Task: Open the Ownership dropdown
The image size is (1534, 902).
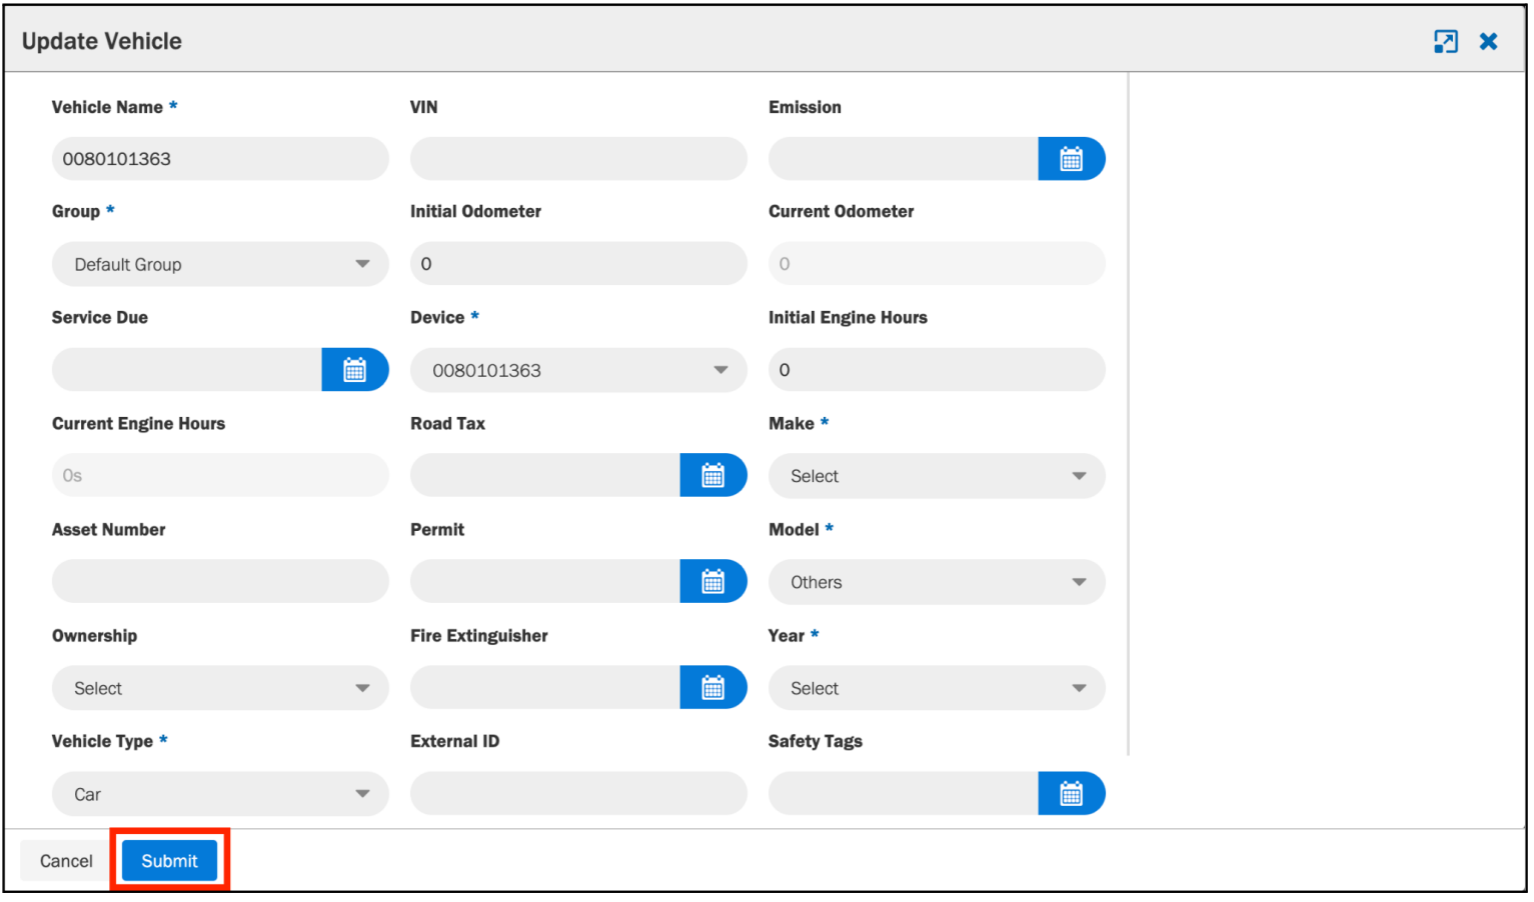Action: coord(220,688)
